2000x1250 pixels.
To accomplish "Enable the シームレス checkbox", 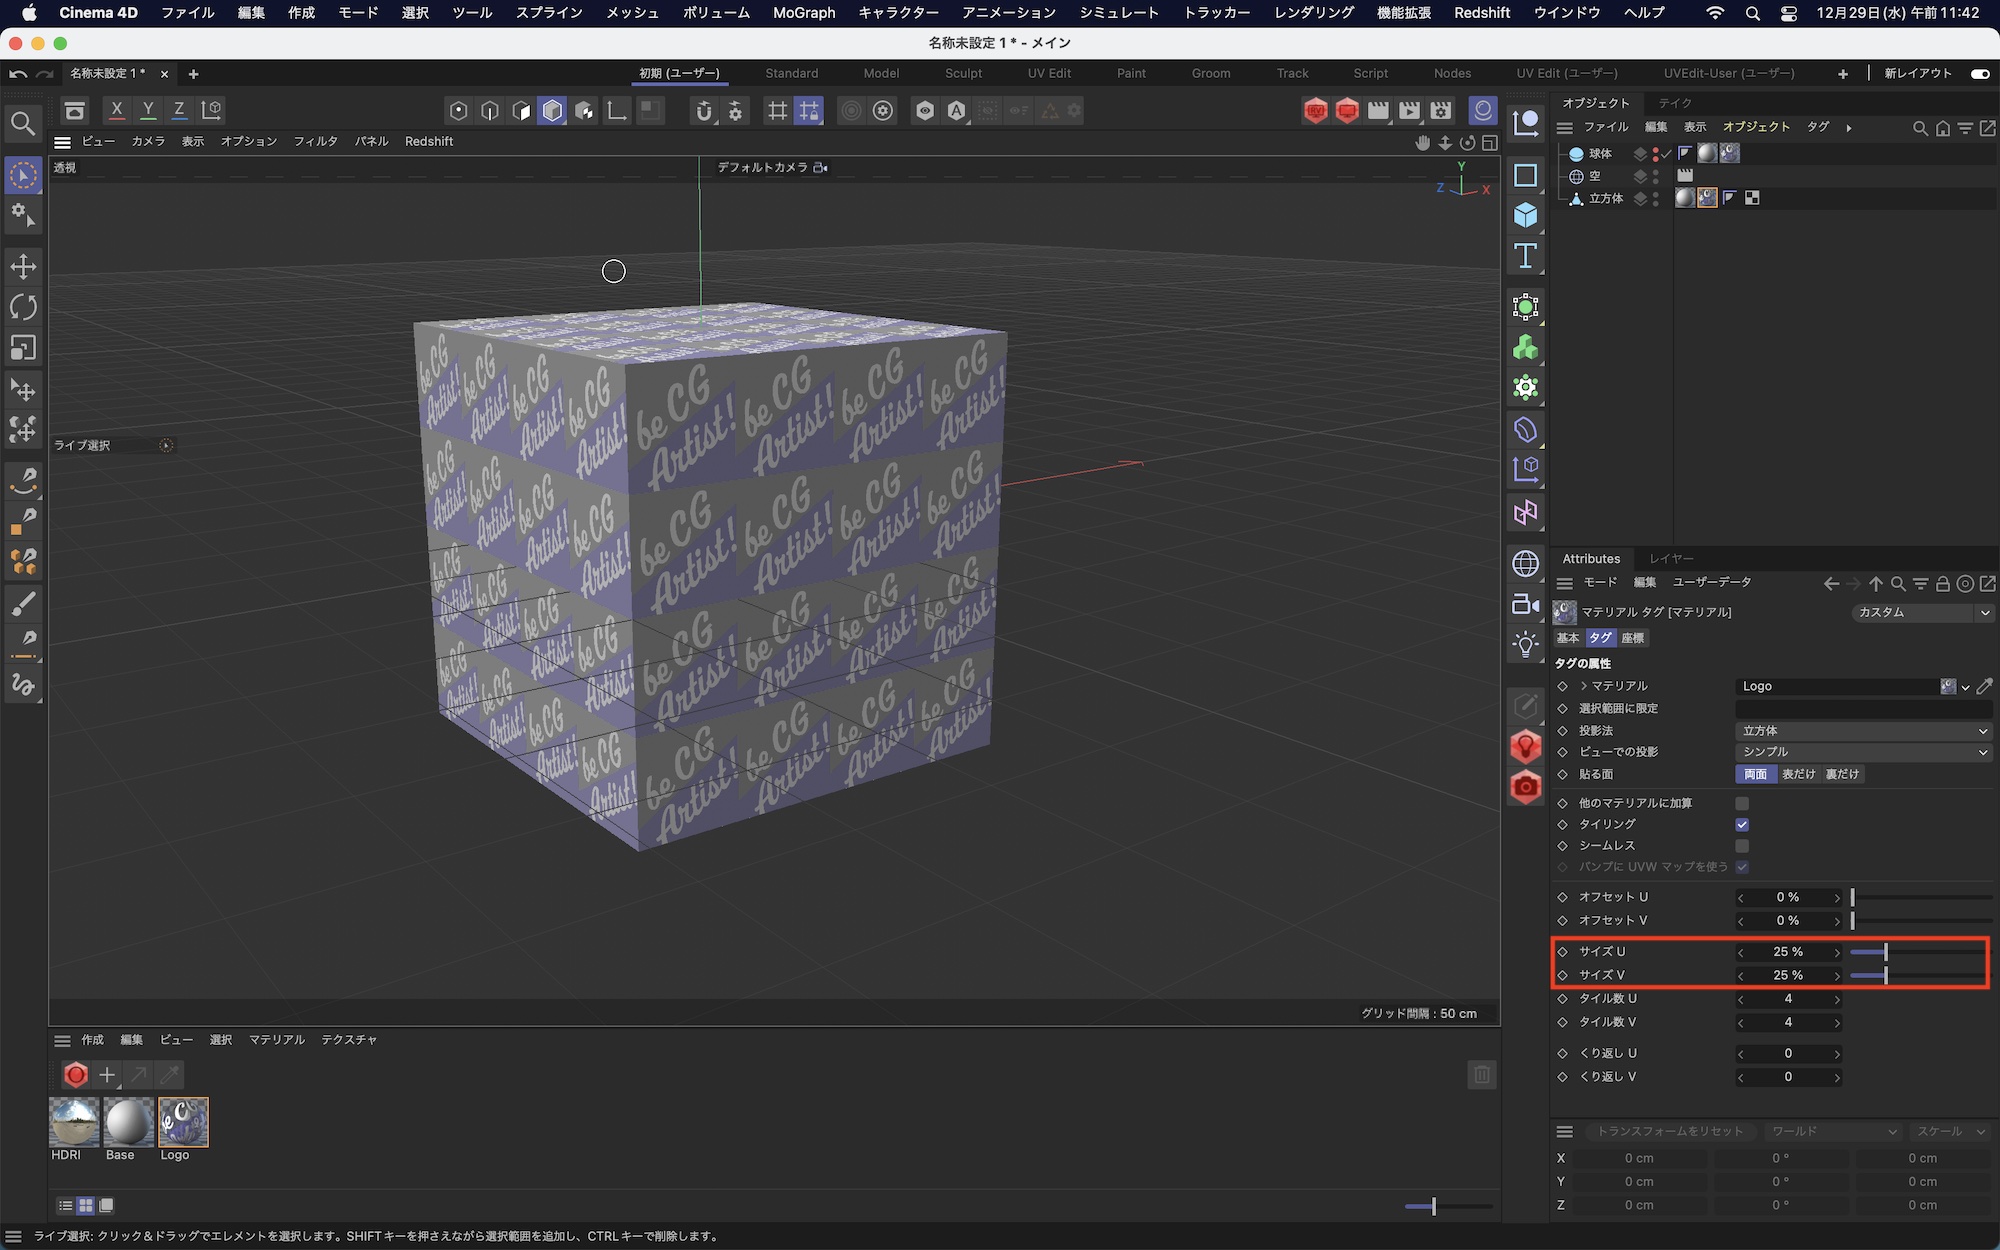I will (x=1742, y=846).
